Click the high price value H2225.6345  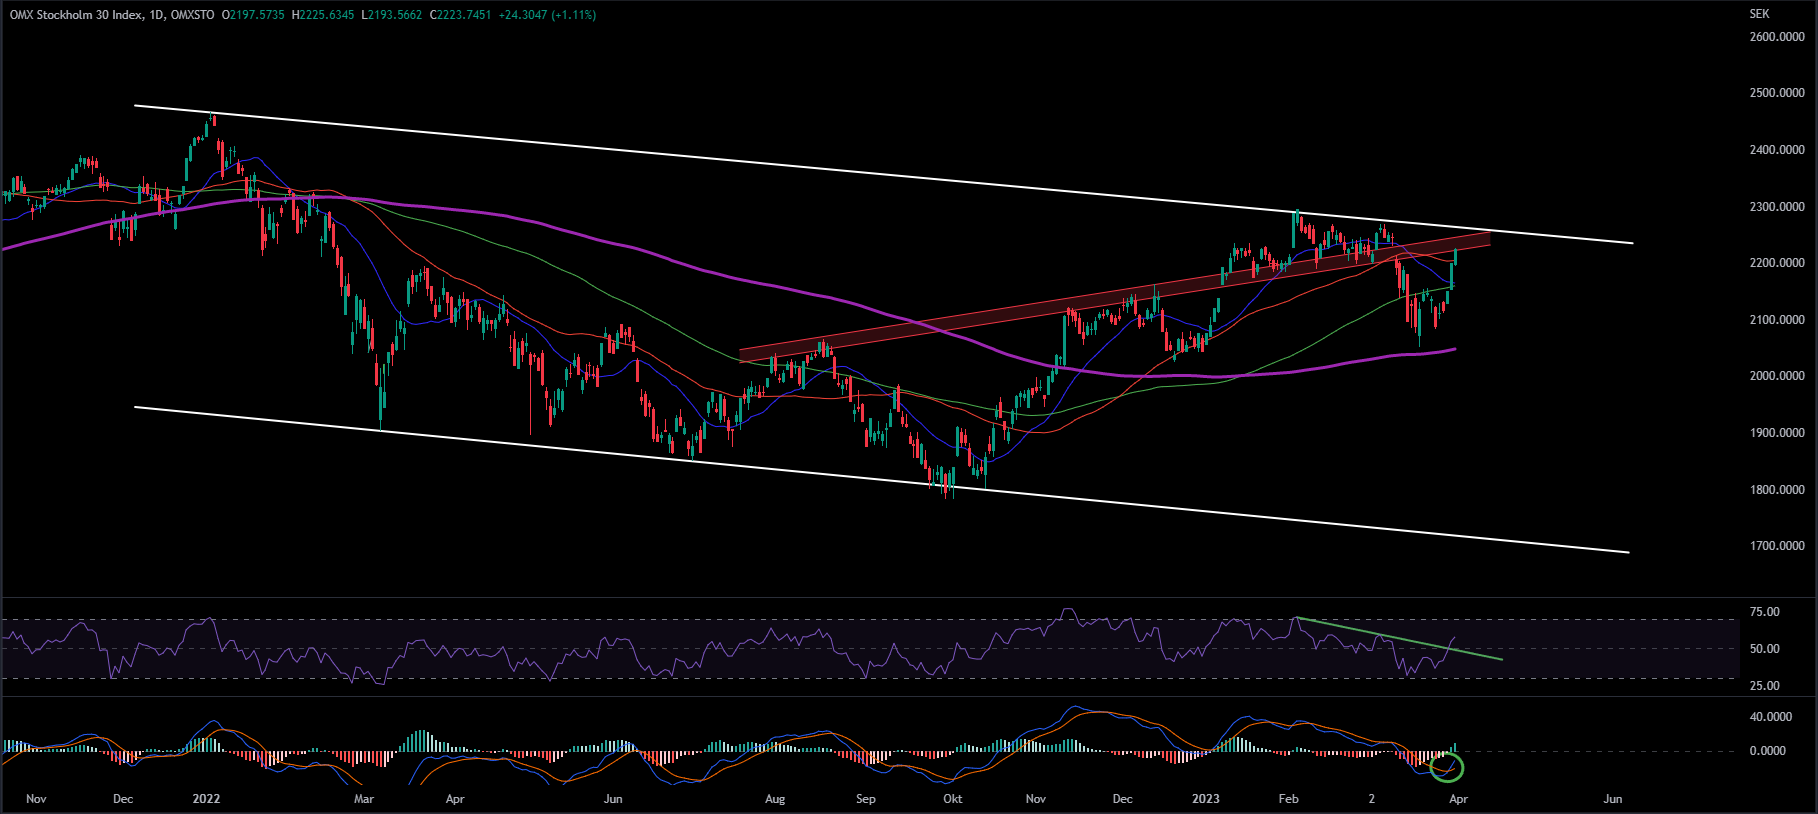coord(323,15)
